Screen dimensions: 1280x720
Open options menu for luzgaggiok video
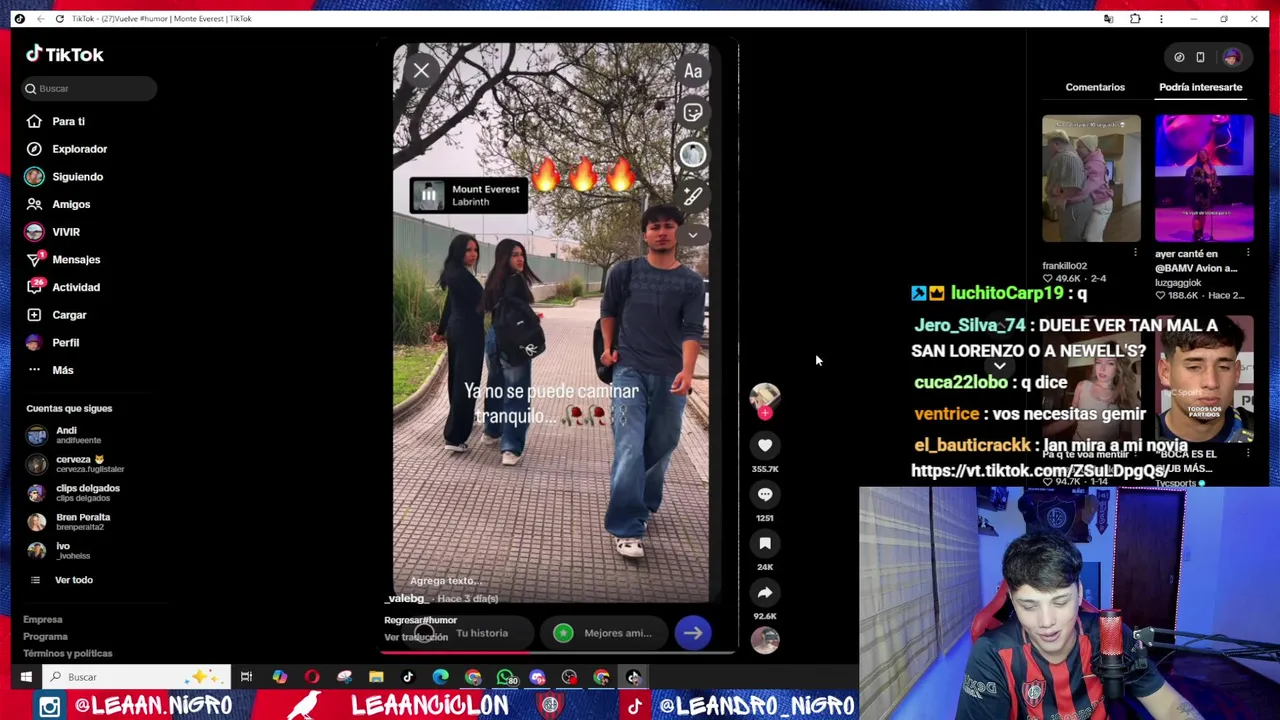click(x=1248, y=253)
